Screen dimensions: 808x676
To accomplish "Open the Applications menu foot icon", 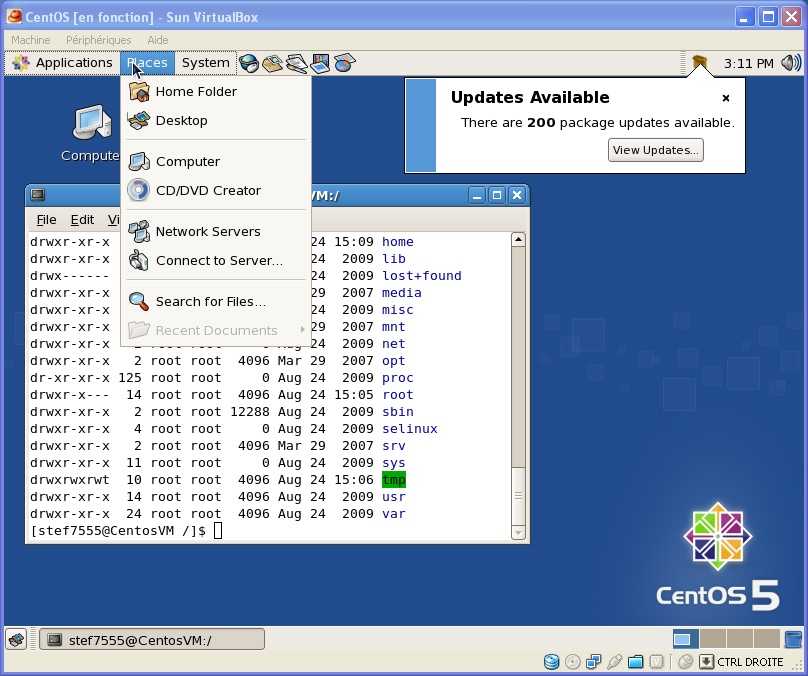I will (21, 63).
